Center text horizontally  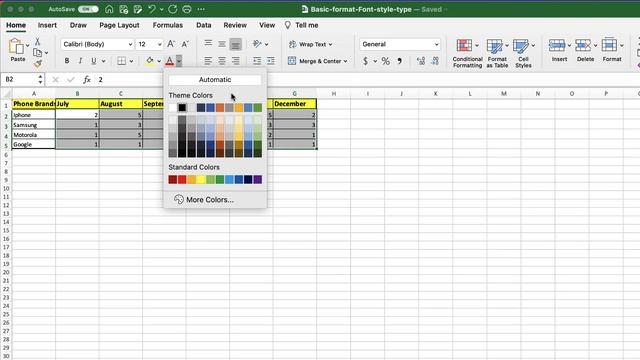click(x=222, y=61)
